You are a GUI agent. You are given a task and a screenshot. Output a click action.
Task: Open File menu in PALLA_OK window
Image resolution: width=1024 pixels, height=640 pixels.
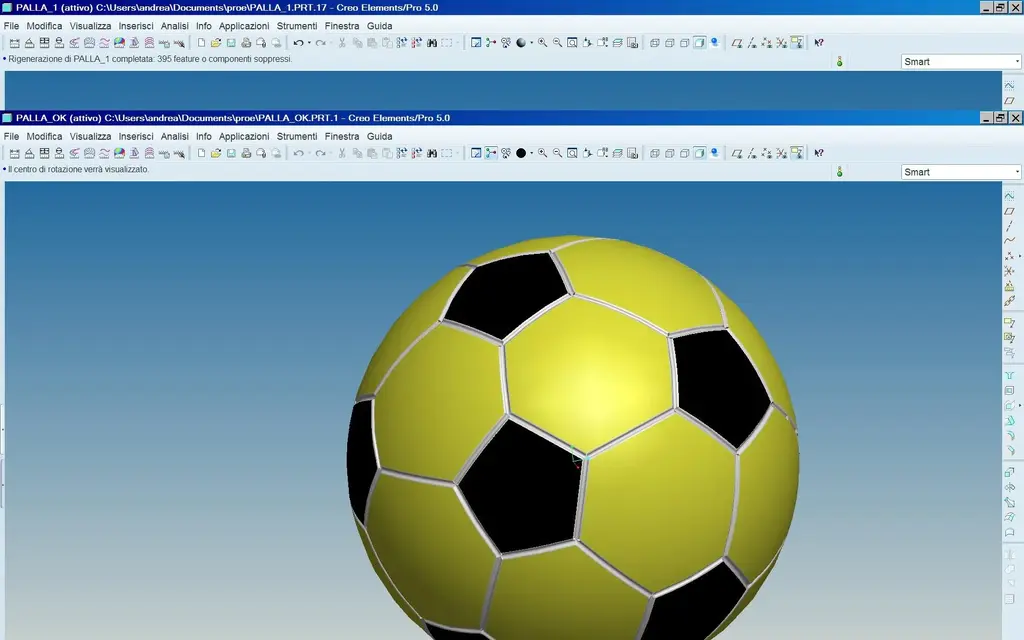point(11,136)
